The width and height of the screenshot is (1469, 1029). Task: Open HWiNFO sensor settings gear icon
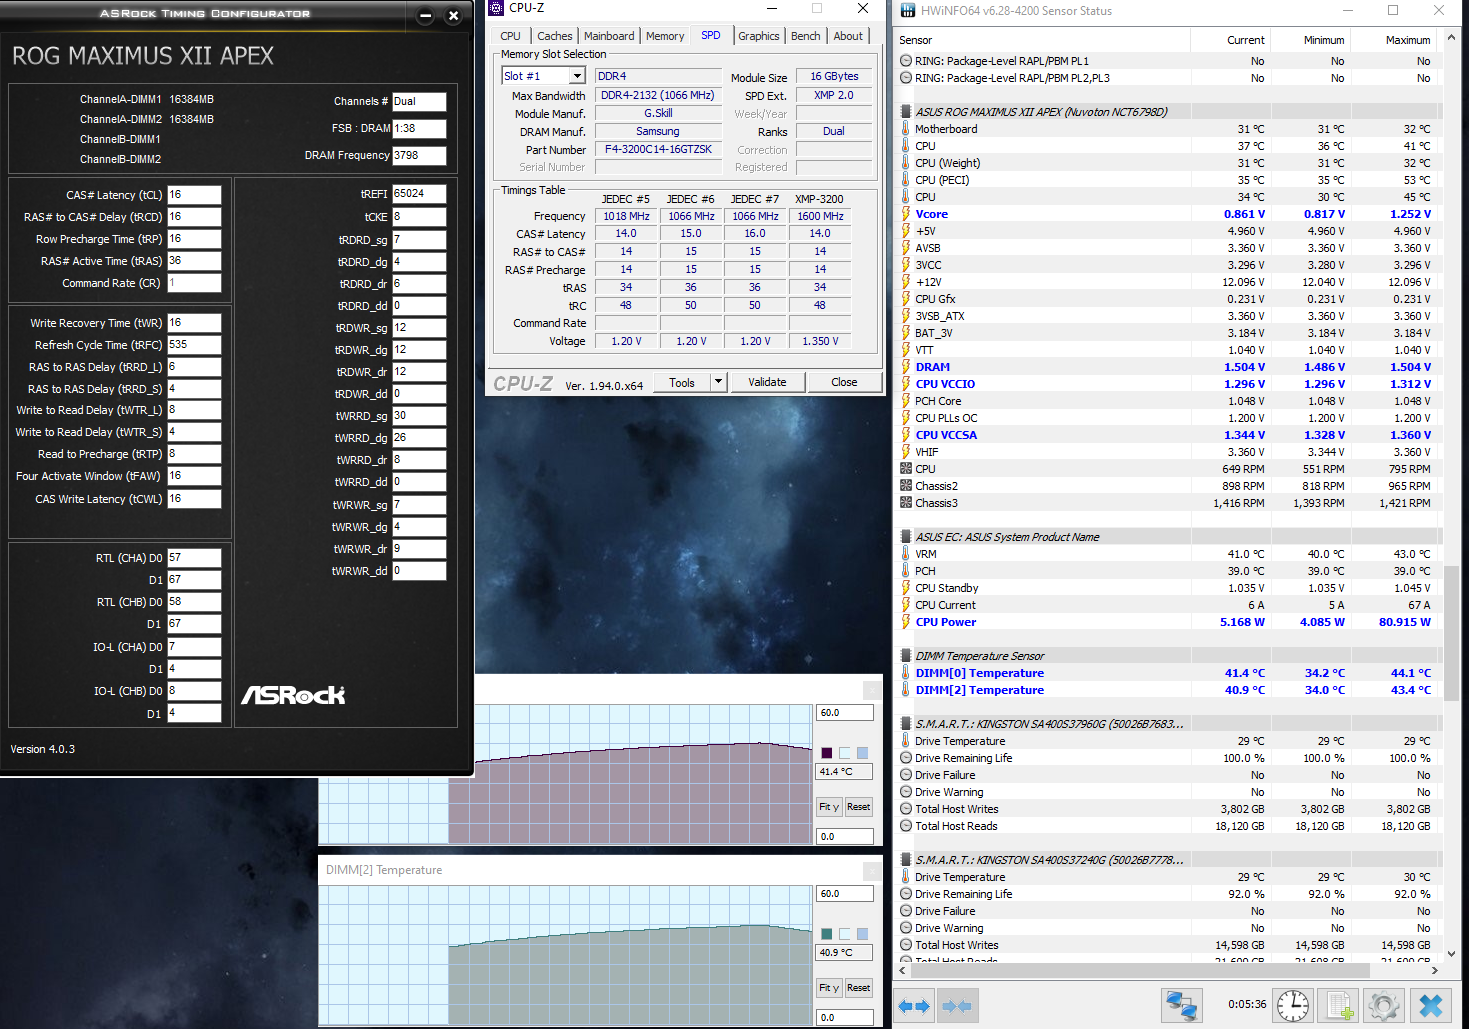click(1384, 1005)
